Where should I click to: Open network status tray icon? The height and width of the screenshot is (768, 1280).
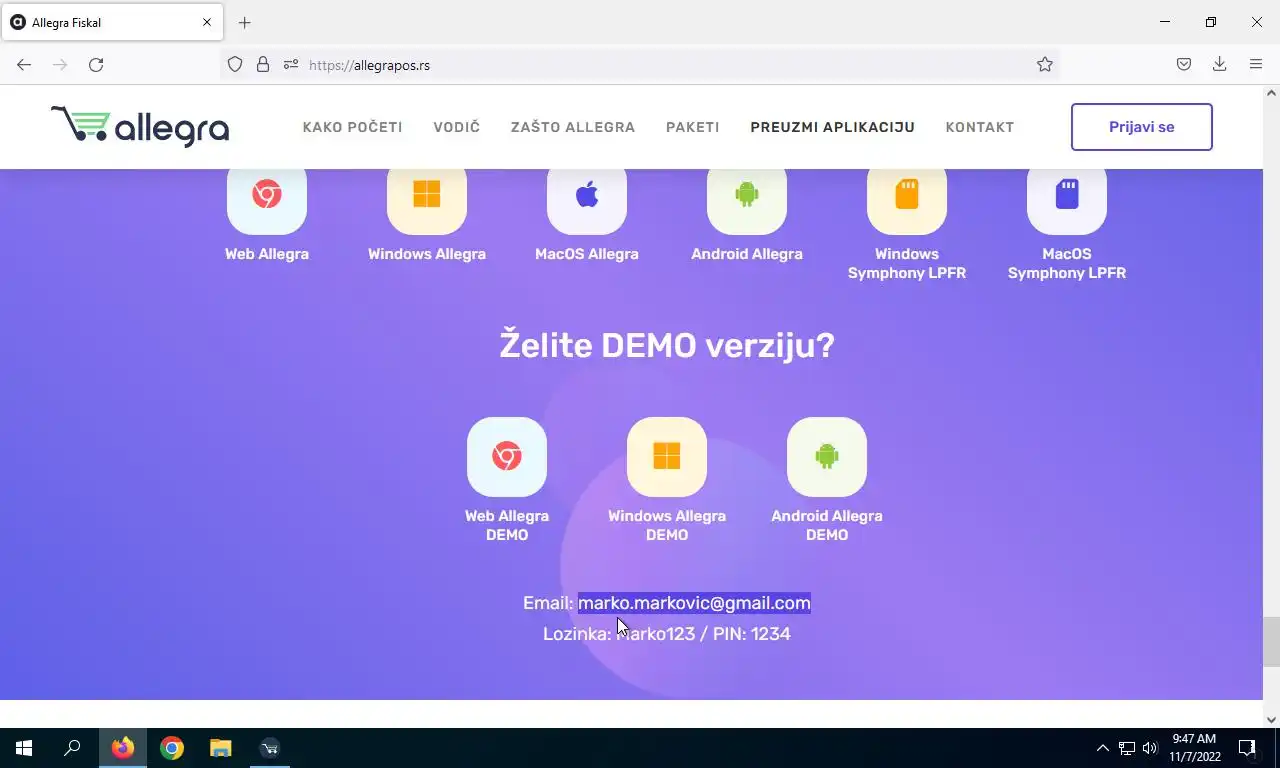[x=1127, y=748]
